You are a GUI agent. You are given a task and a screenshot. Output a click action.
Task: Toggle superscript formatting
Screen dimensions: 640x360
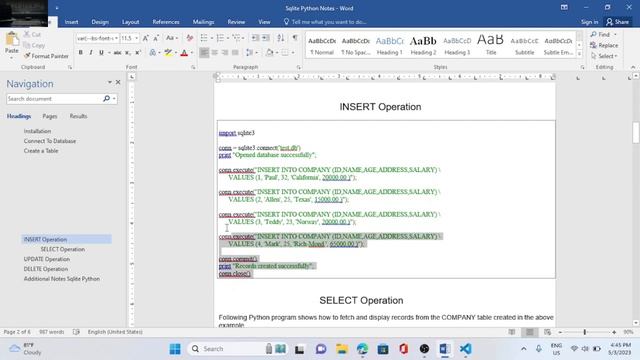tap(138, 53)
